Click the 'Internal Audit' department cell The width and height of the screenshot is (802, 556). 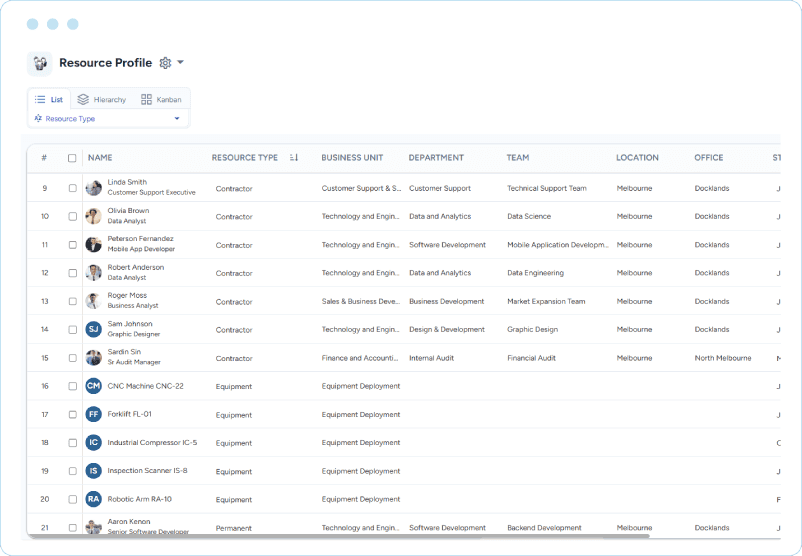click(x=431, y=358)
